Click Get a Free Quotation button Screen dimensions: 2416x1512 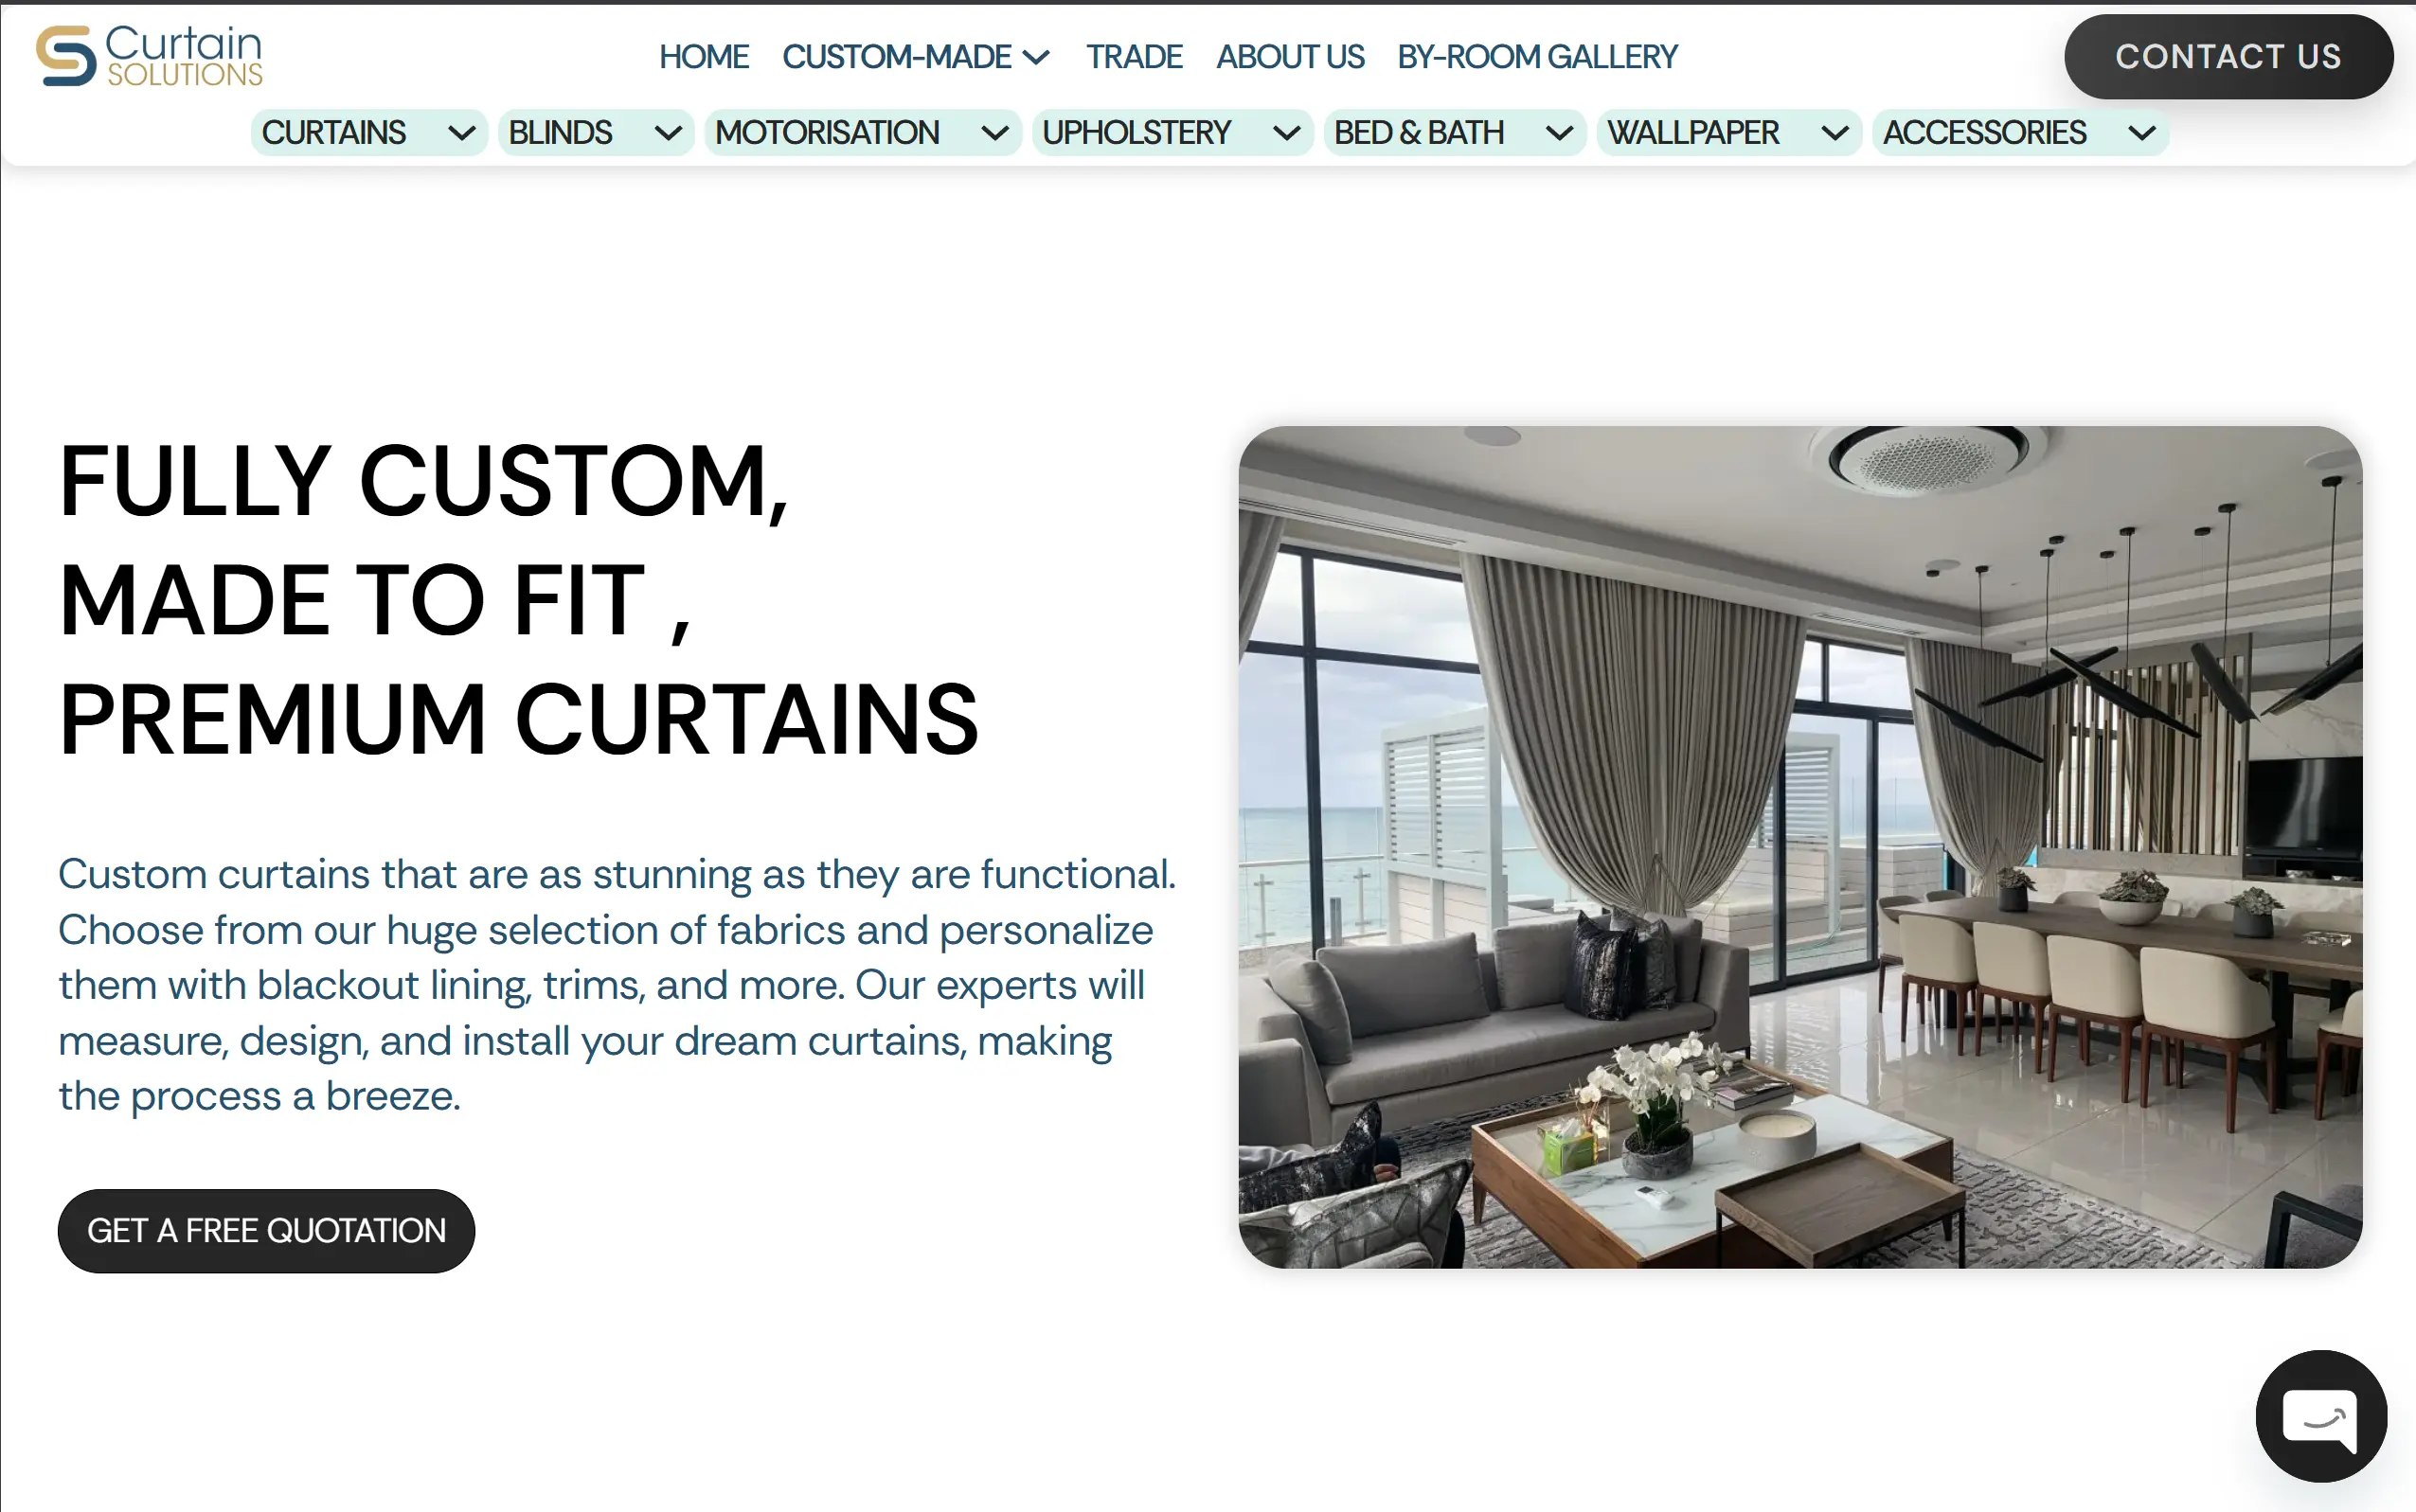(266, 1230)
